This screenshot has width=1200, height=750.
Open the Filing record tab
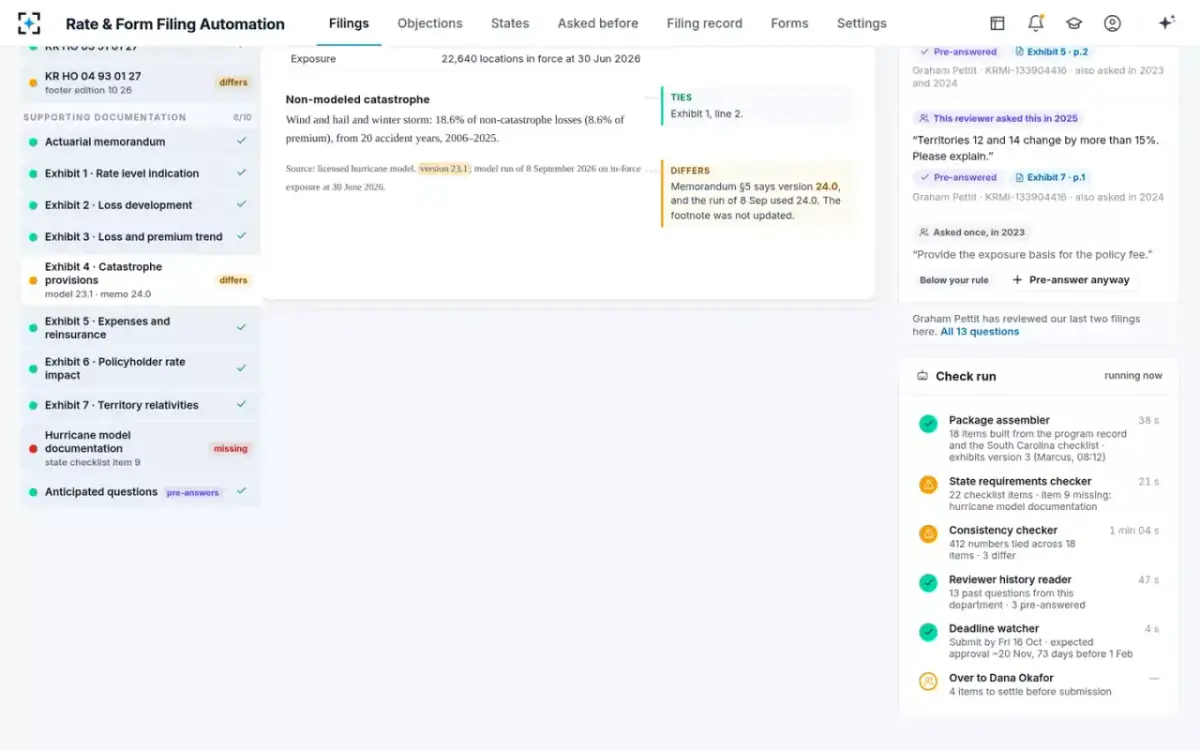click(704, 23)
